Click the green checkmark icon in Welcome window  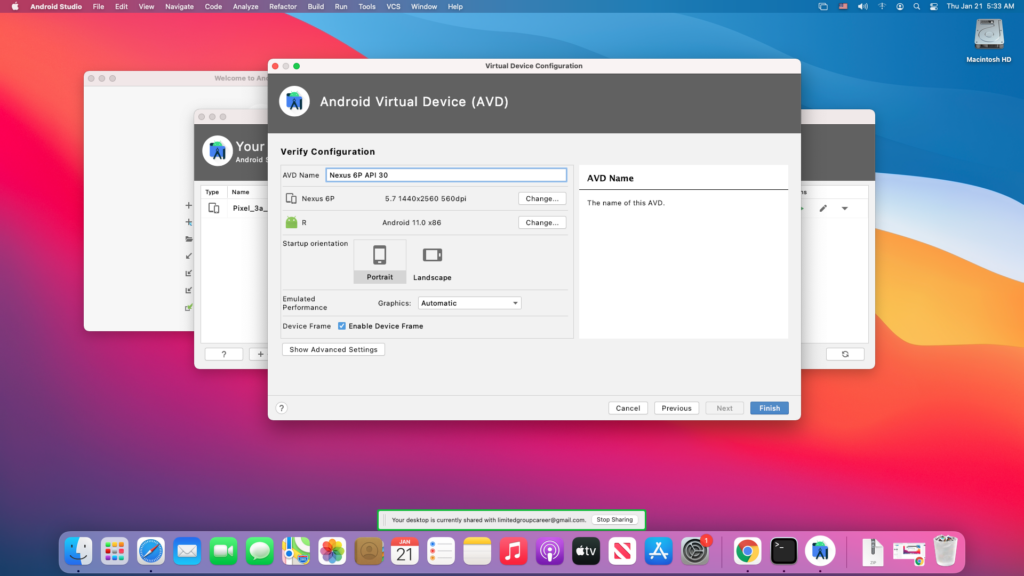(189, 307)
